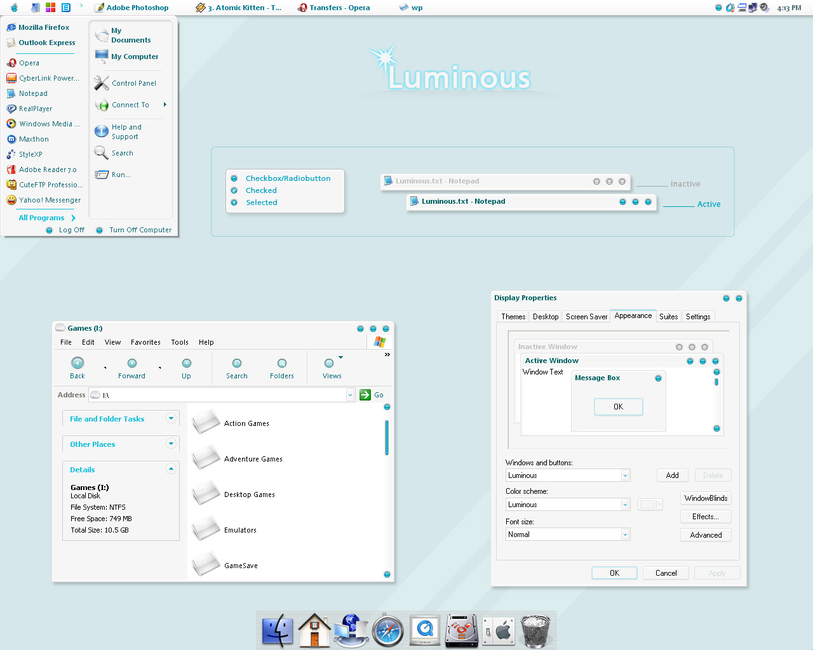Click the Add button in Display Properties
This screenshot has width=813, height=650.
(x=672, y=475)
